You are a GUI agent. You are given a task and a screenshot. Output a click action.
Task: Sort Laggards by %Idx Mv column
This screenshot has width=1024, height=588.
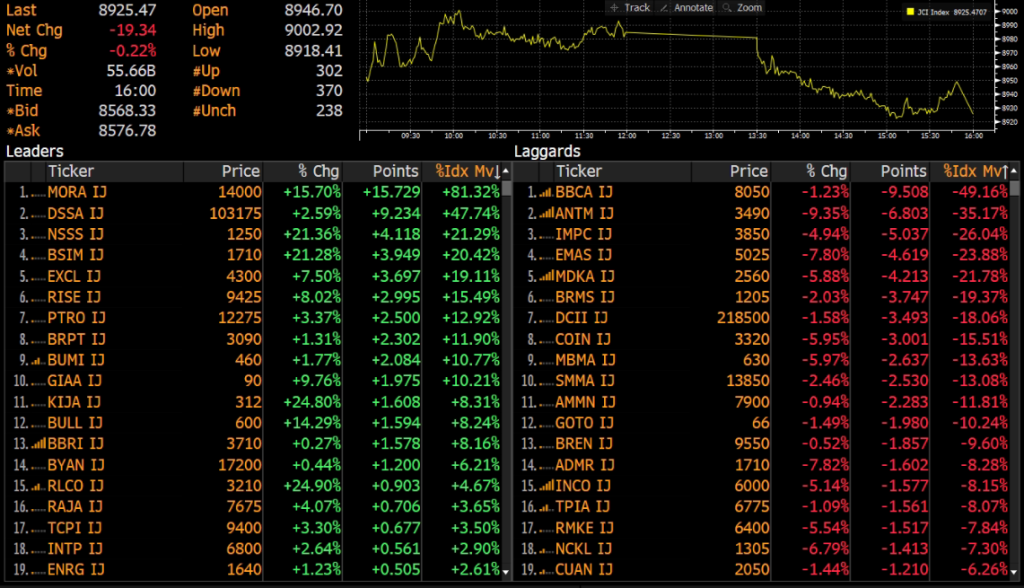(974, 171)
